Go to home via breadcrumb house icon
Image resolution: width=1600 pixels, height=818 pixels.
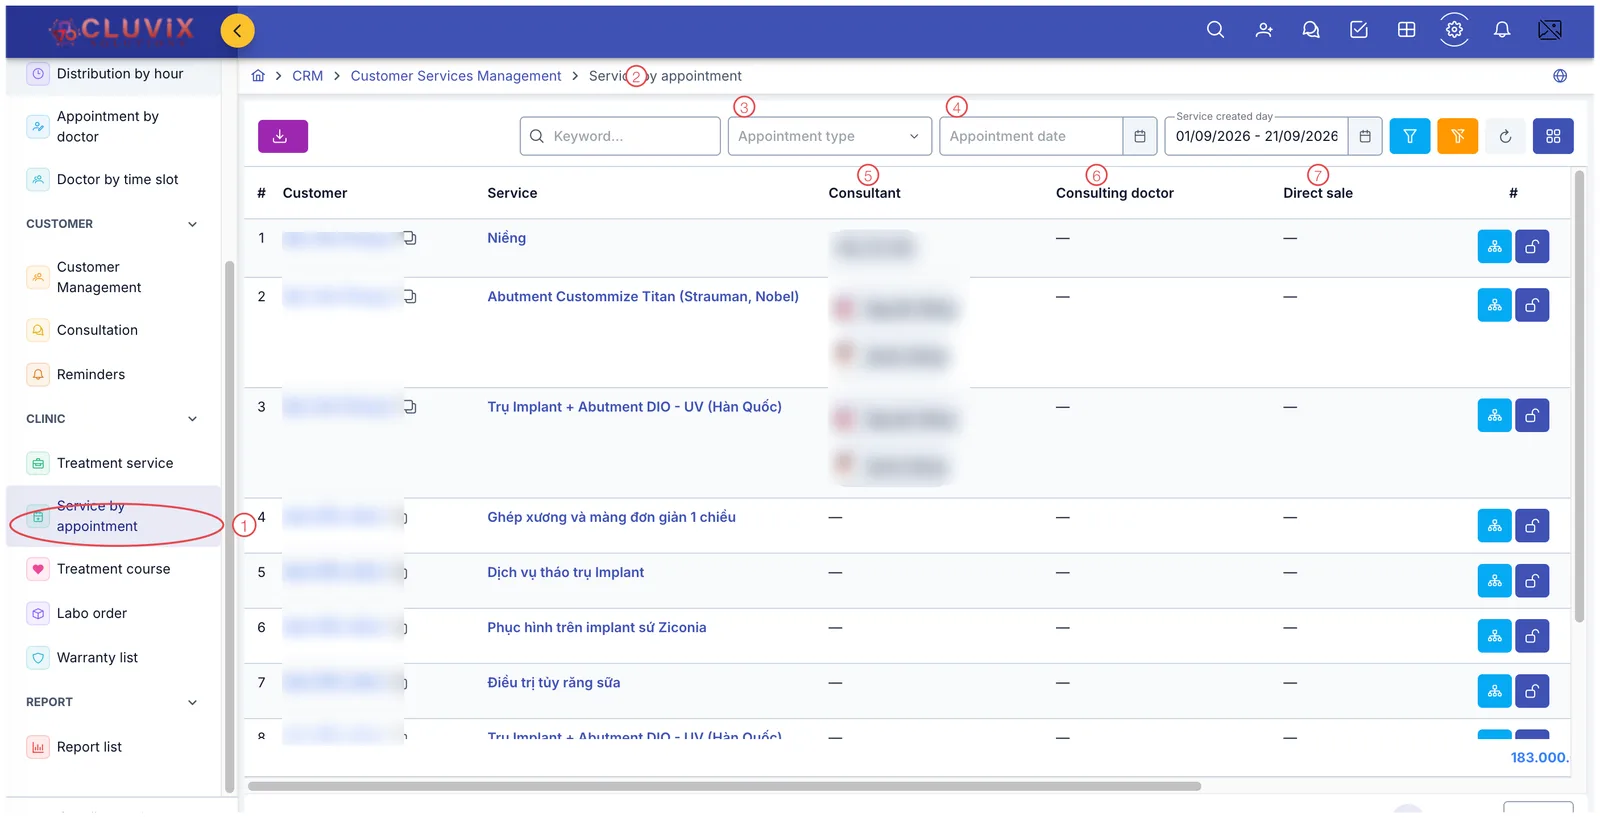(x=258, y=76)
